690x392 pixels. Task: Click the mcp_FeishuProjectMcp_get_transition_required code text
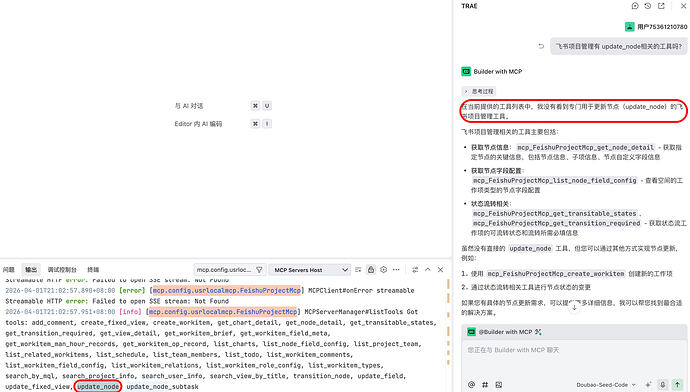point(556,223)
